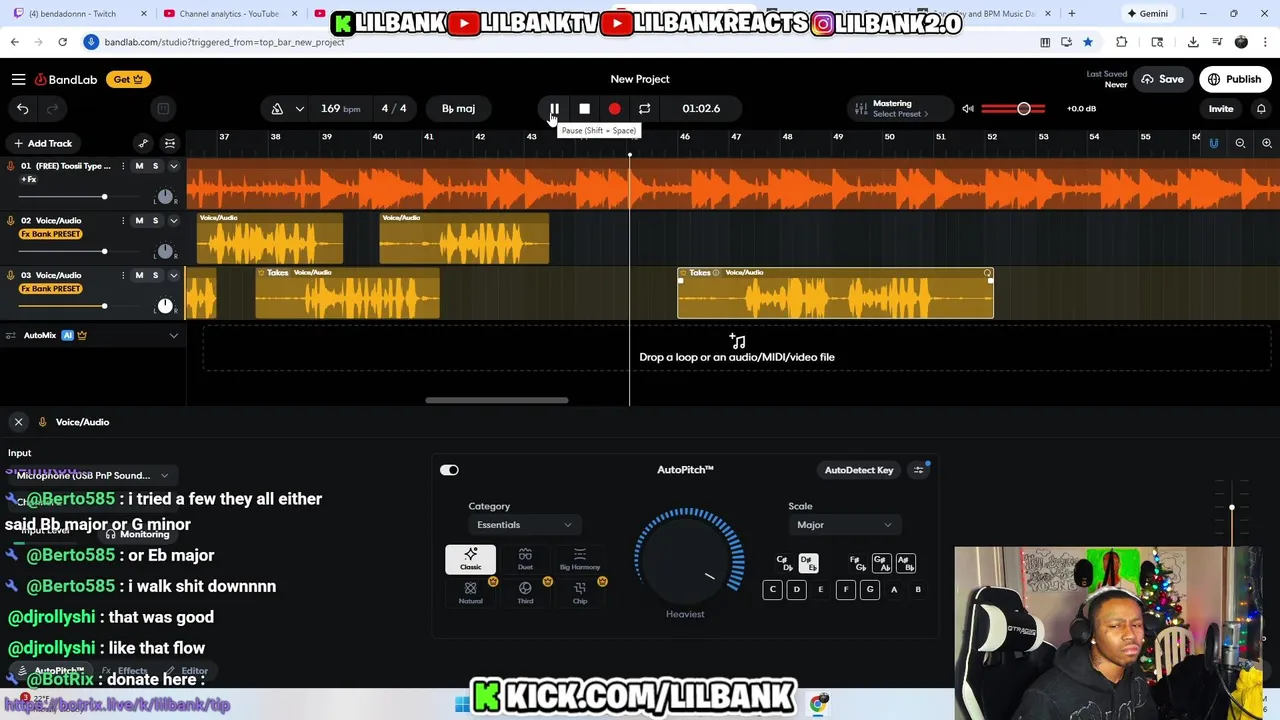Click Add Track button
The width and height of the screenshot is (1280, 720).
tap(43, 143)
